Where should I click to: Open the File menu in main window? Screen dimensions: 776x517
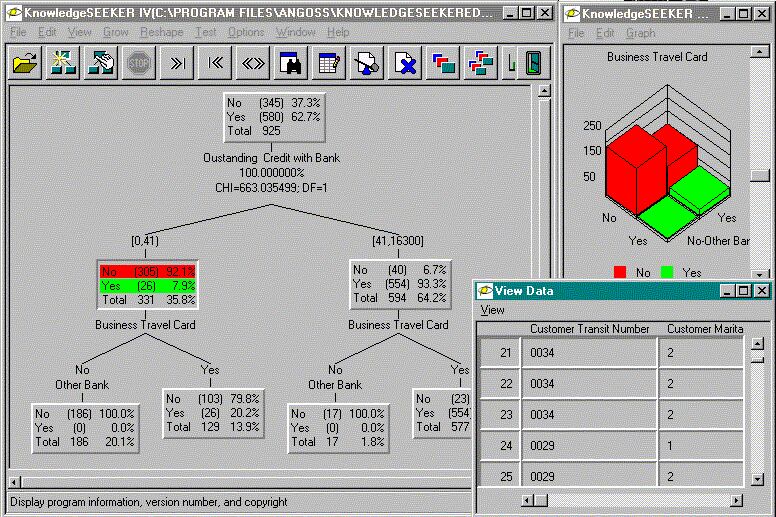[18, 32]
